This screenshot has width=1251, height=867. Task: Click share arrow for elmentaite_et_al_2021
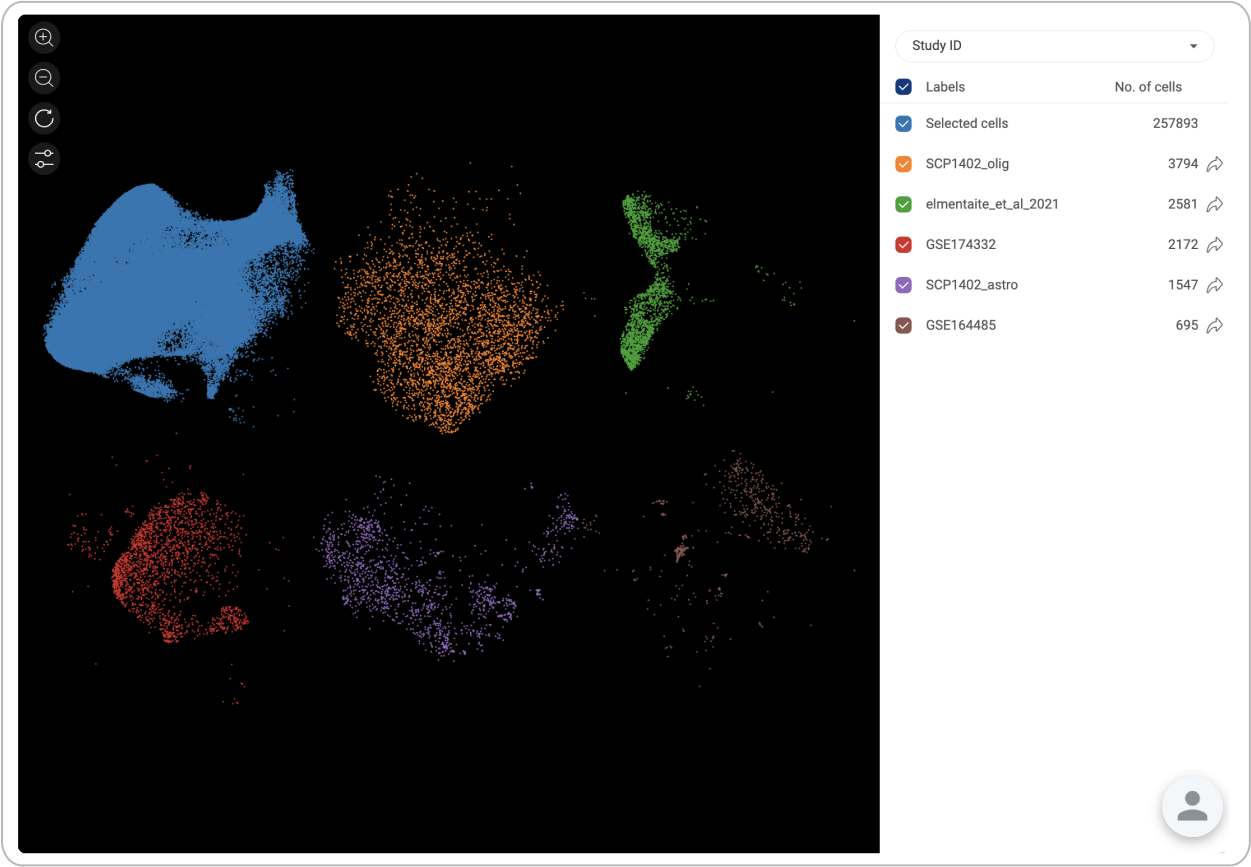tap(1214, 204)
